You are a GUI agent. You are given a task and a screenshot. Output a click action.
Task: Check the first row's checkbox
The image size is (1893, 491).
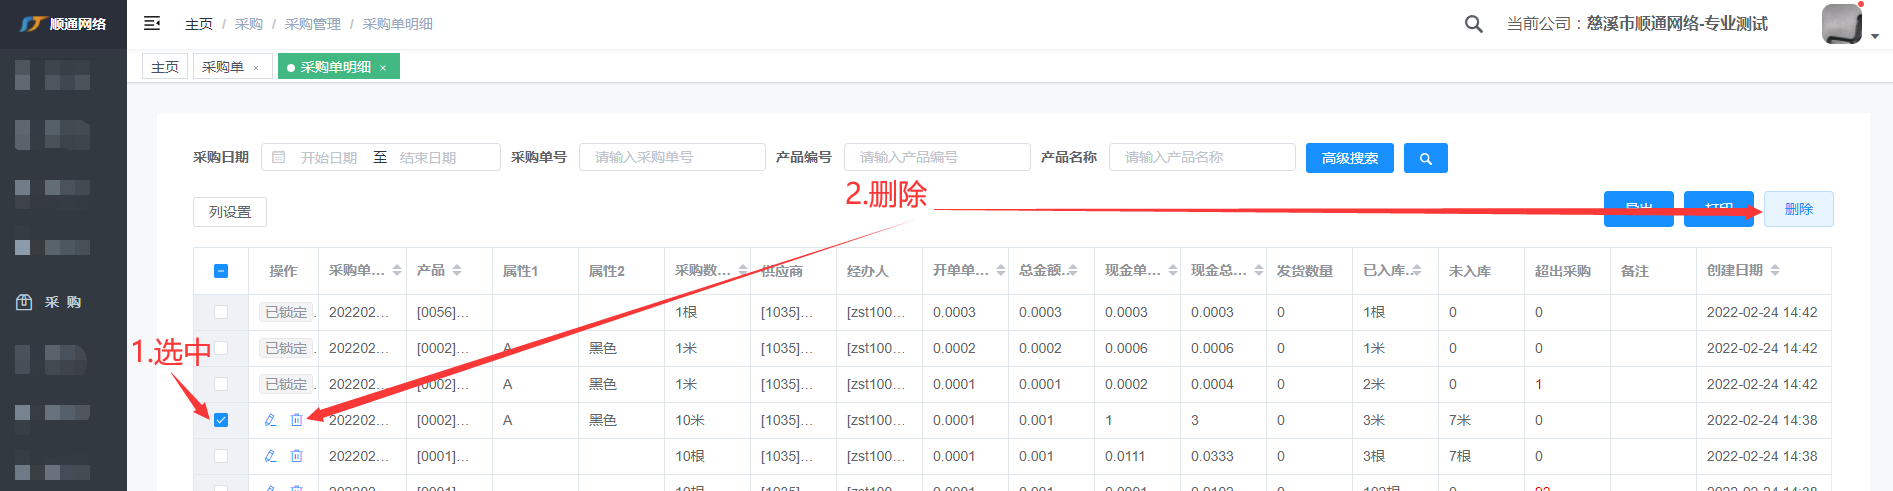[221, 312]
